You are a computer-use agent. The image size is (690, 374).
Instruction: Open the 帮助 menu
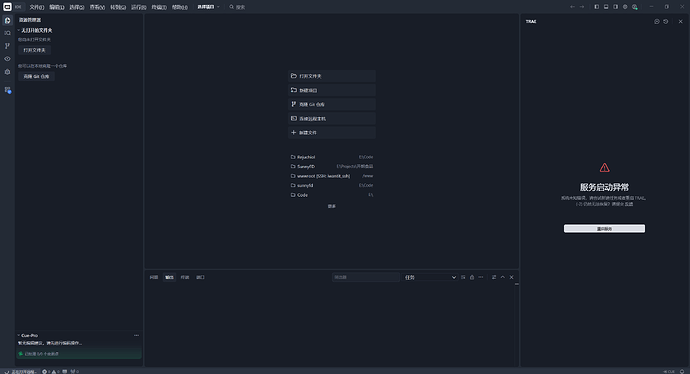180,7
